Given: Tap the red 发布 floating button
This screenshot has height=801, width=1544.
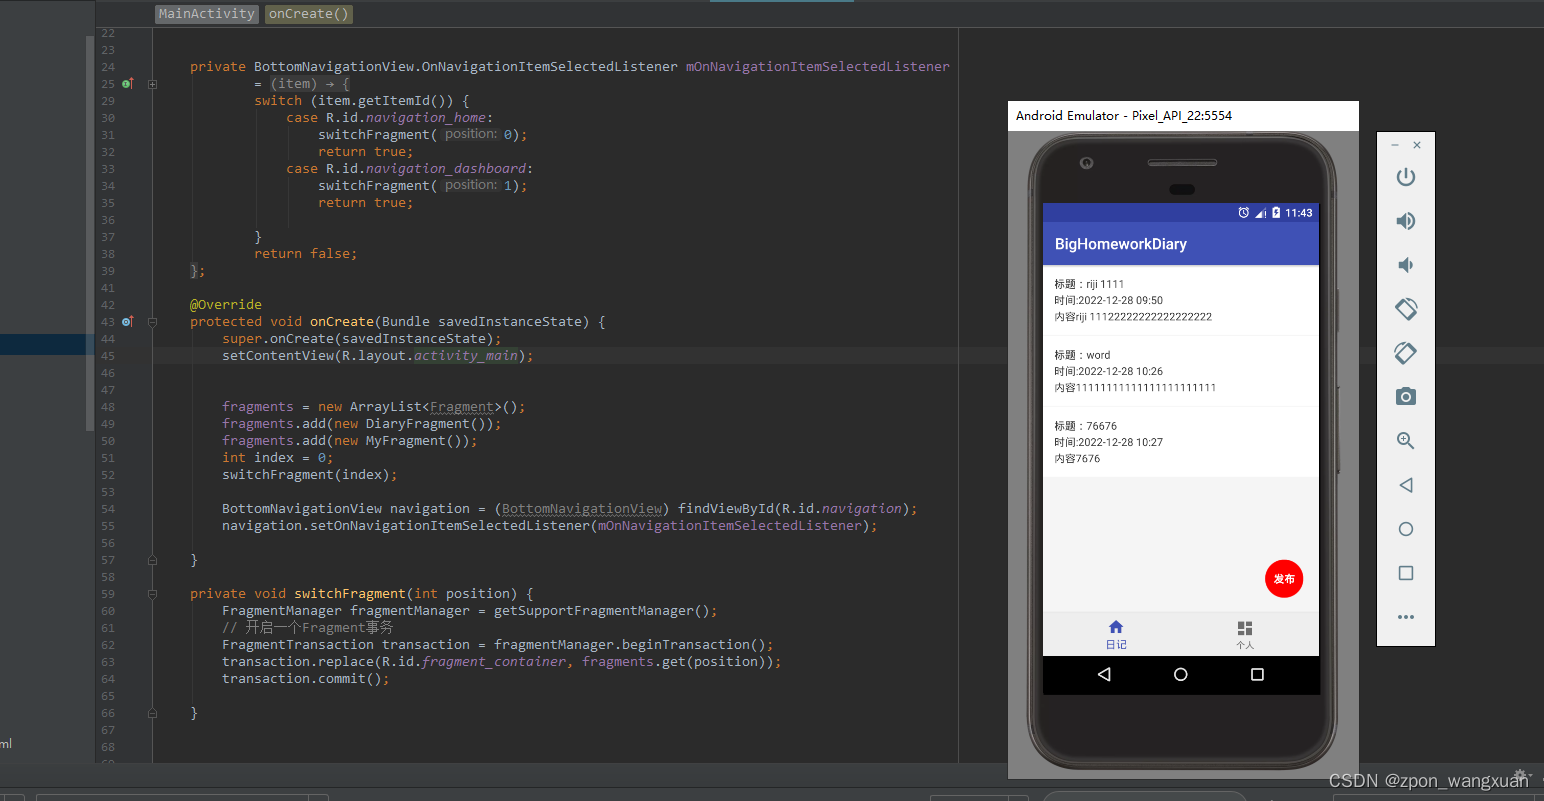Looking at the screenshot, I should coord(1284,579).
